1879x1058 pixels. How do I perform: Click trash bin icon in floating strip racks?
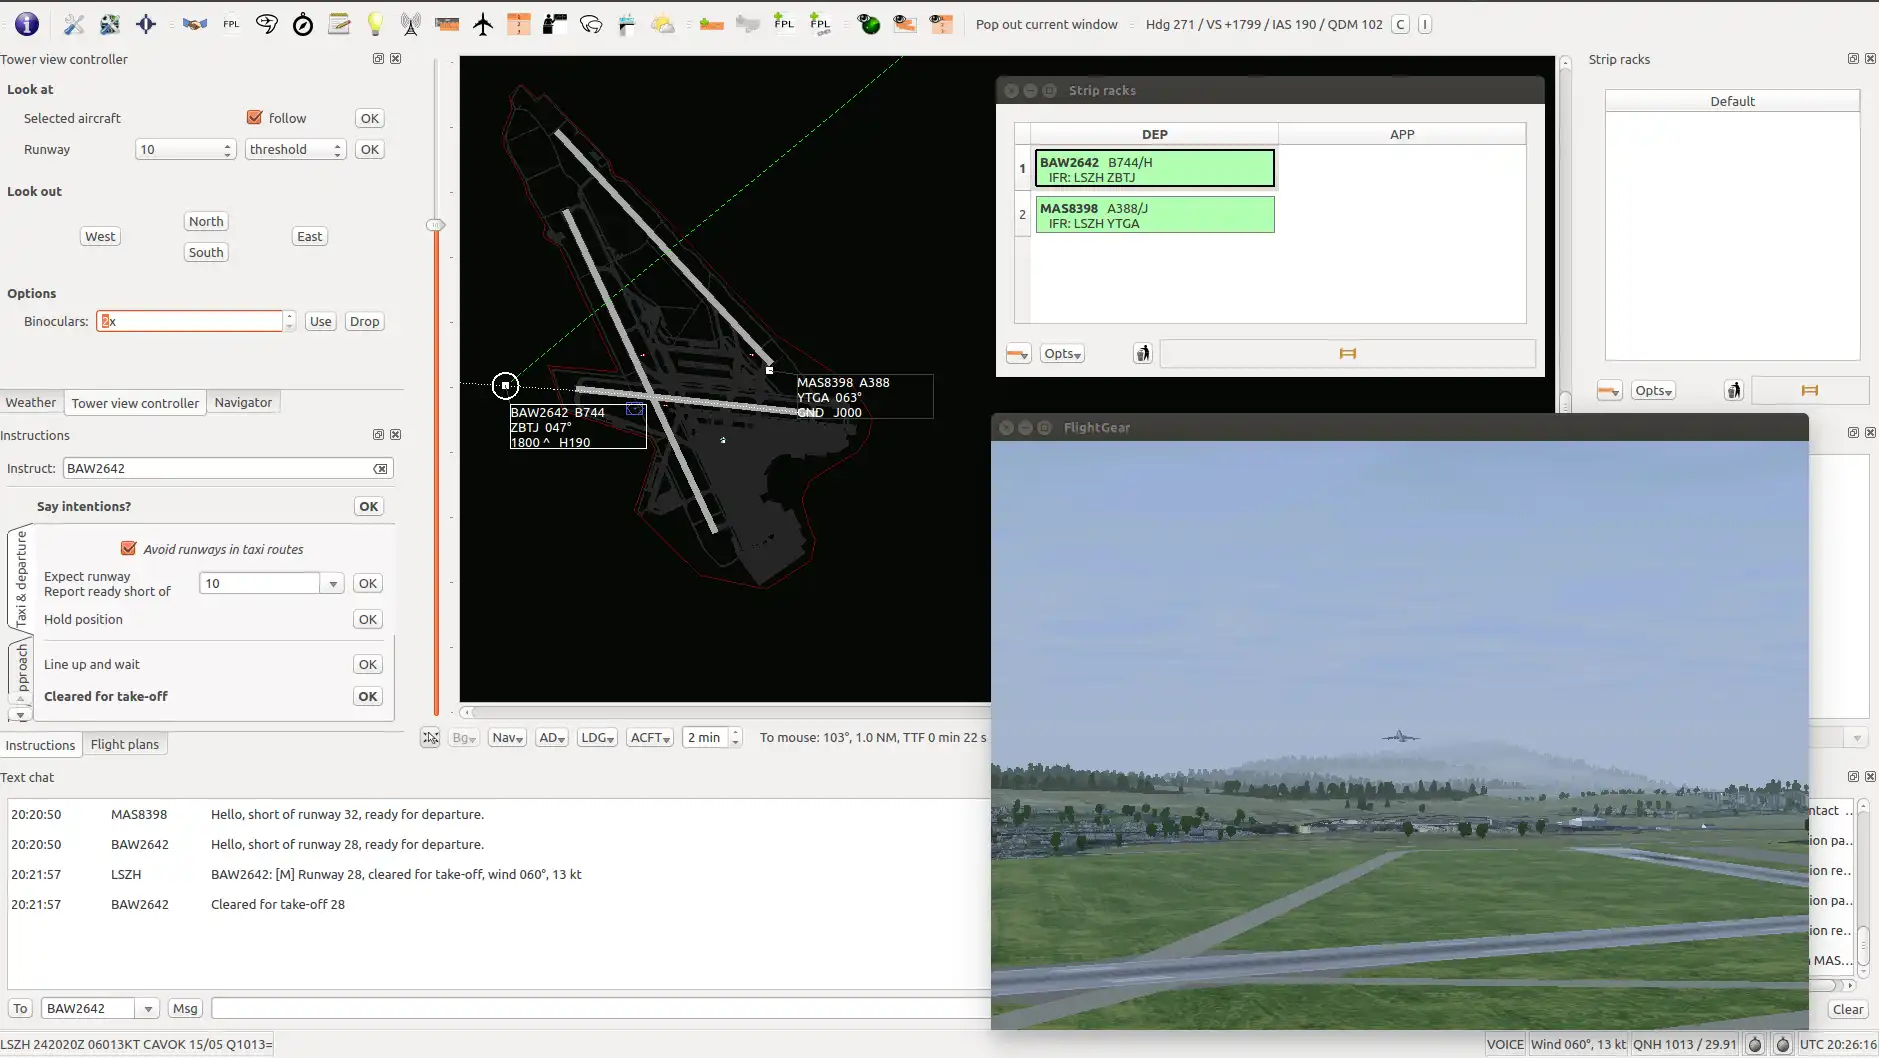1143,353
